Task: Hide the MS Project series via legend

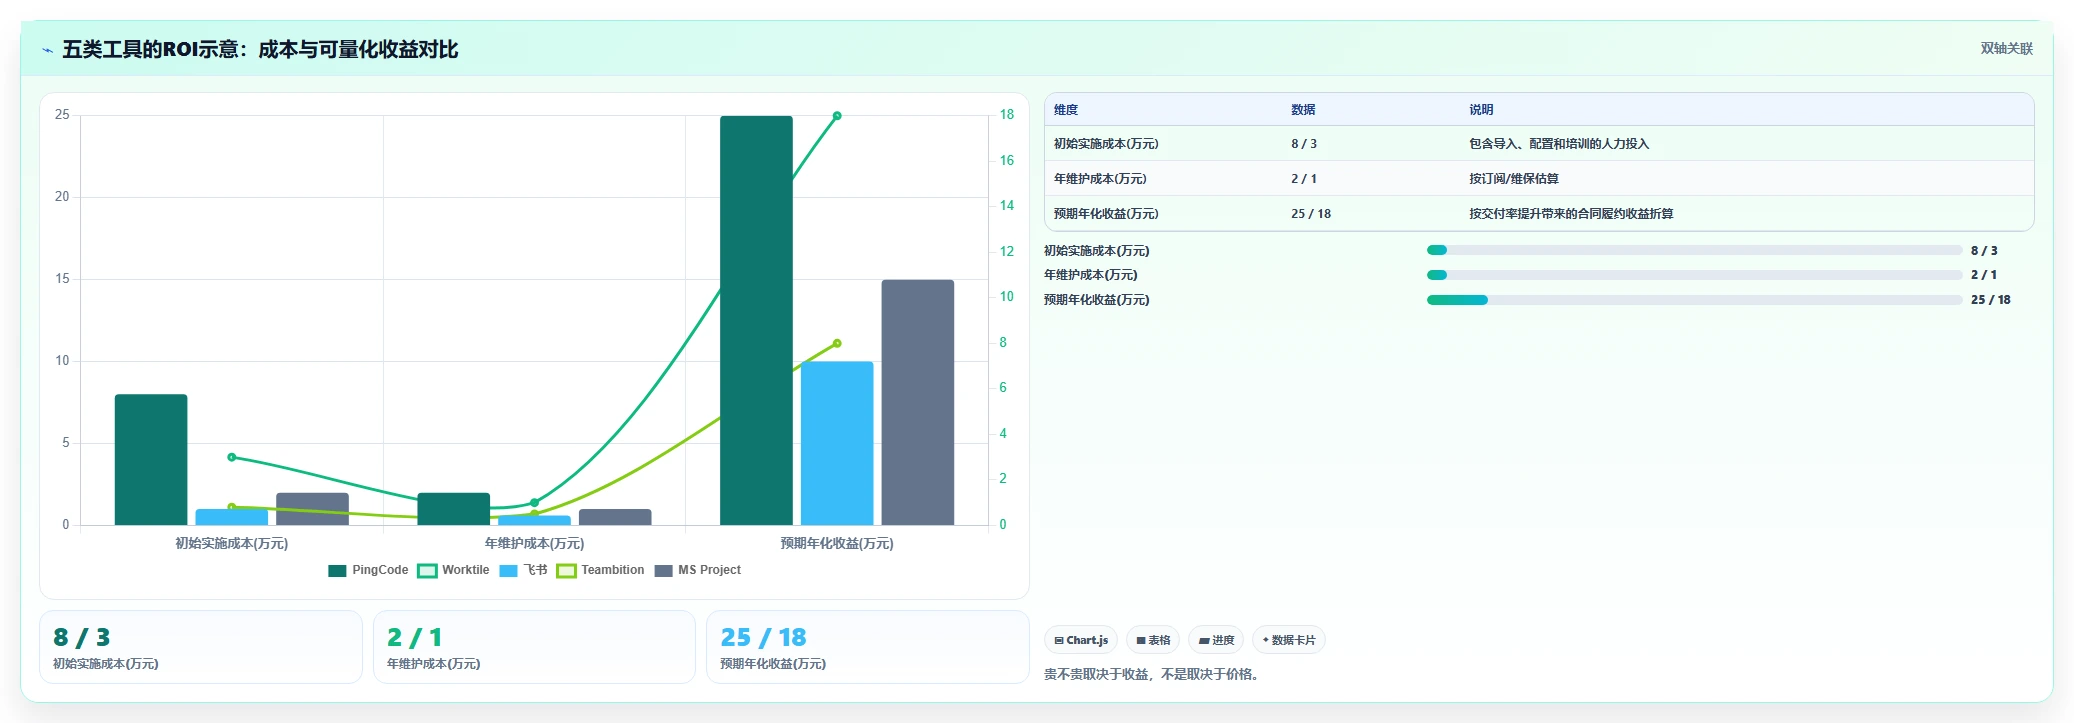Action: click(x=698, y=571)
